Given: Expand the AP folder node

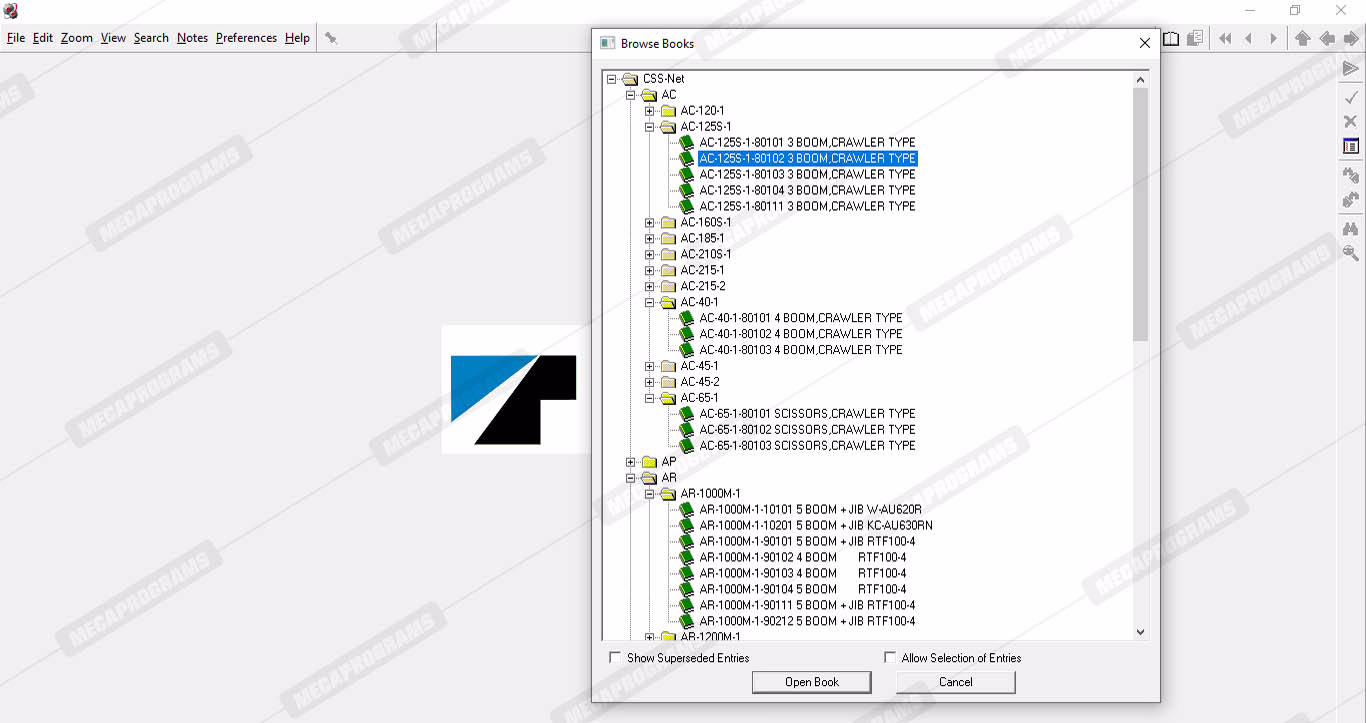Looking at the screenshot, I should point(631,462).
